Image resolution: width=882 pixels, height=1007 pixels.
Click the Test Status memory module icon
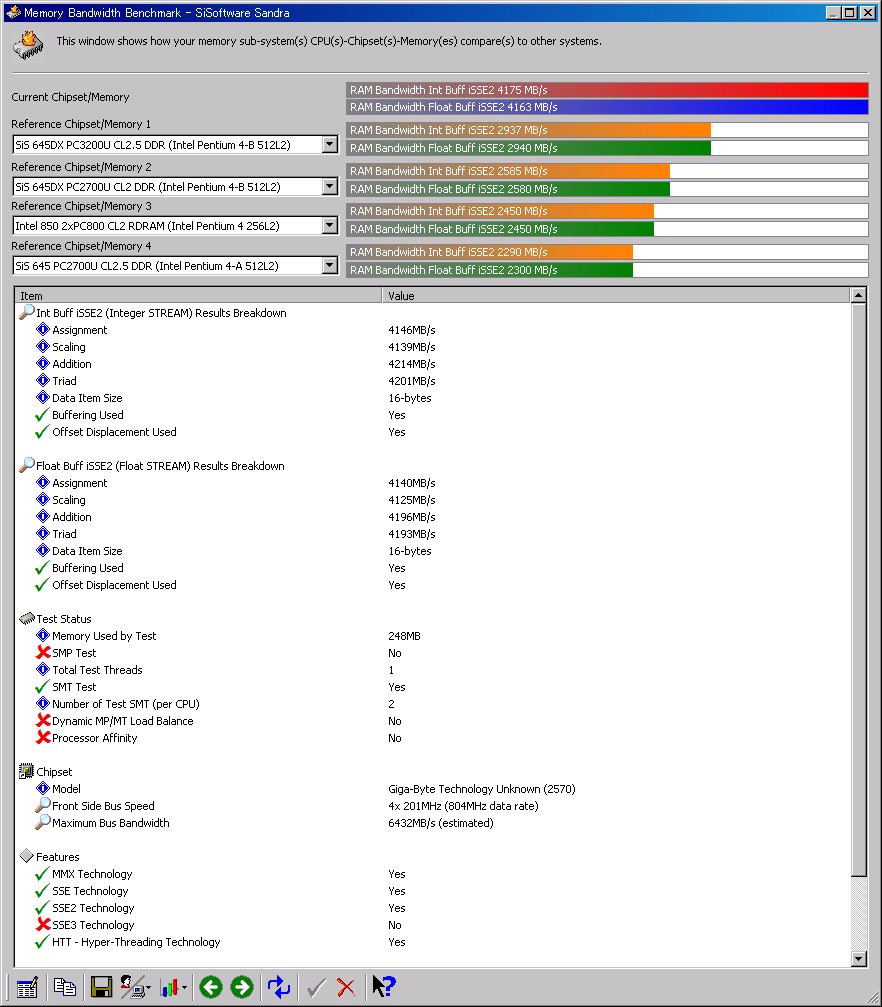click(26, 618)
